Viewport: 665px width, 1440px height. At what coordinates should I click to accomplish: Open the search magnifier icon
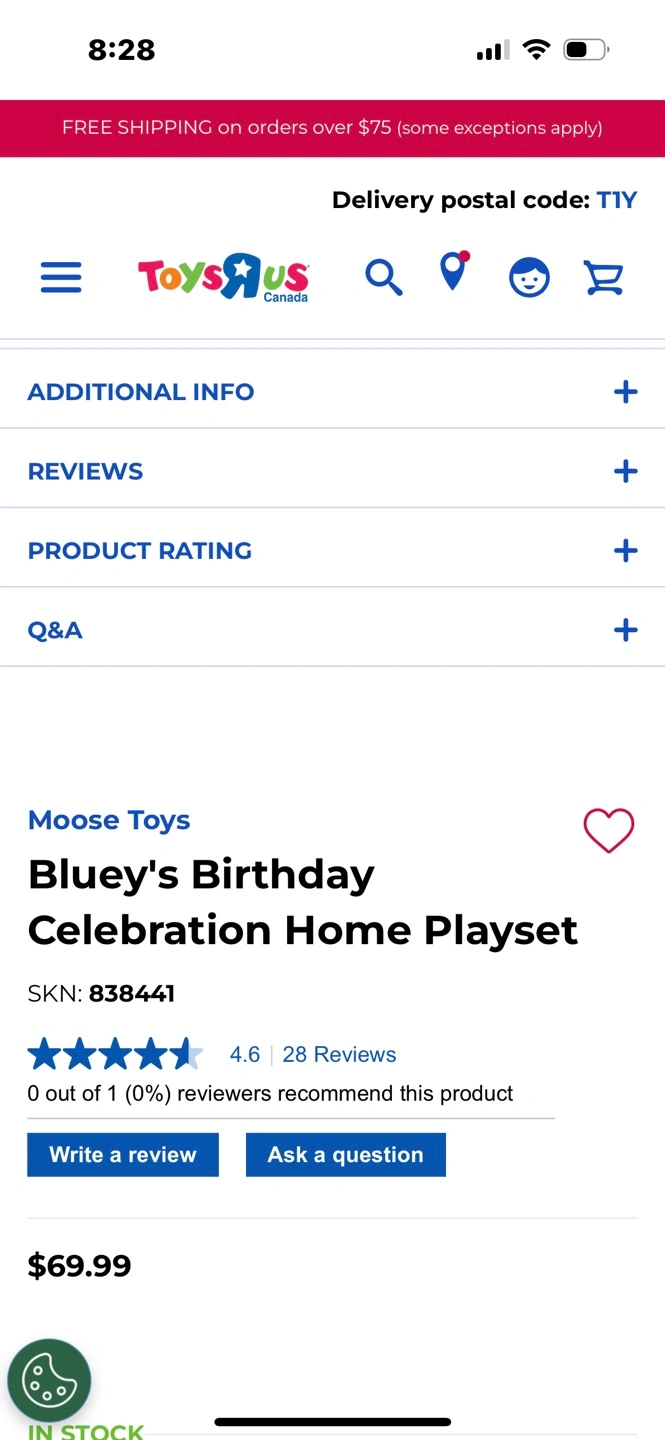(383, 277)
